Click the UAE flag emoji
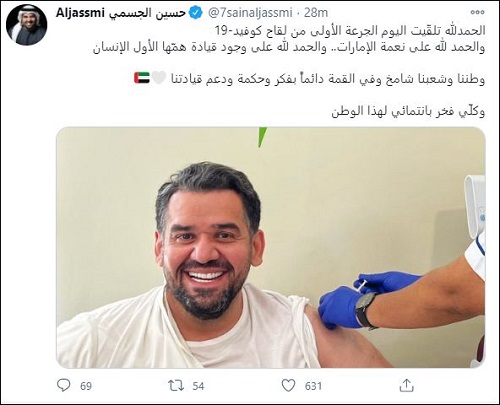This screenshot has width=500, height=405. point(142,78)
